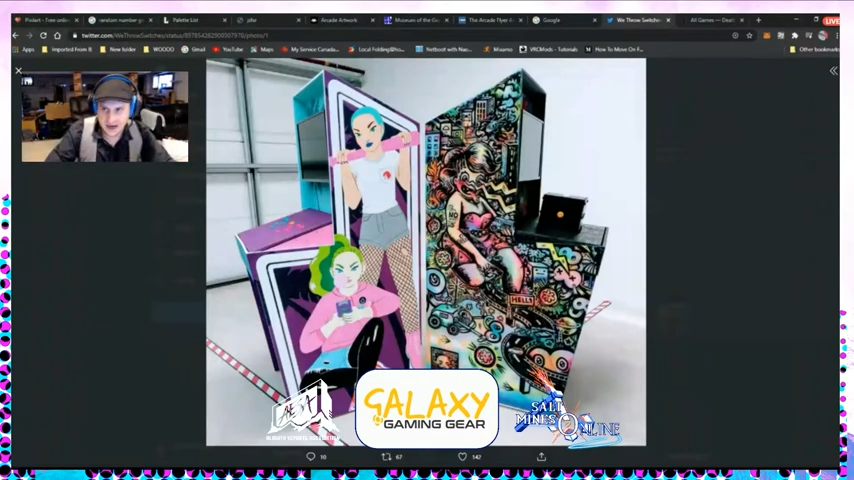Close the Twitter photo viewer with the X
This screenshot has width=854, height=480.
(x=19, y=70)
